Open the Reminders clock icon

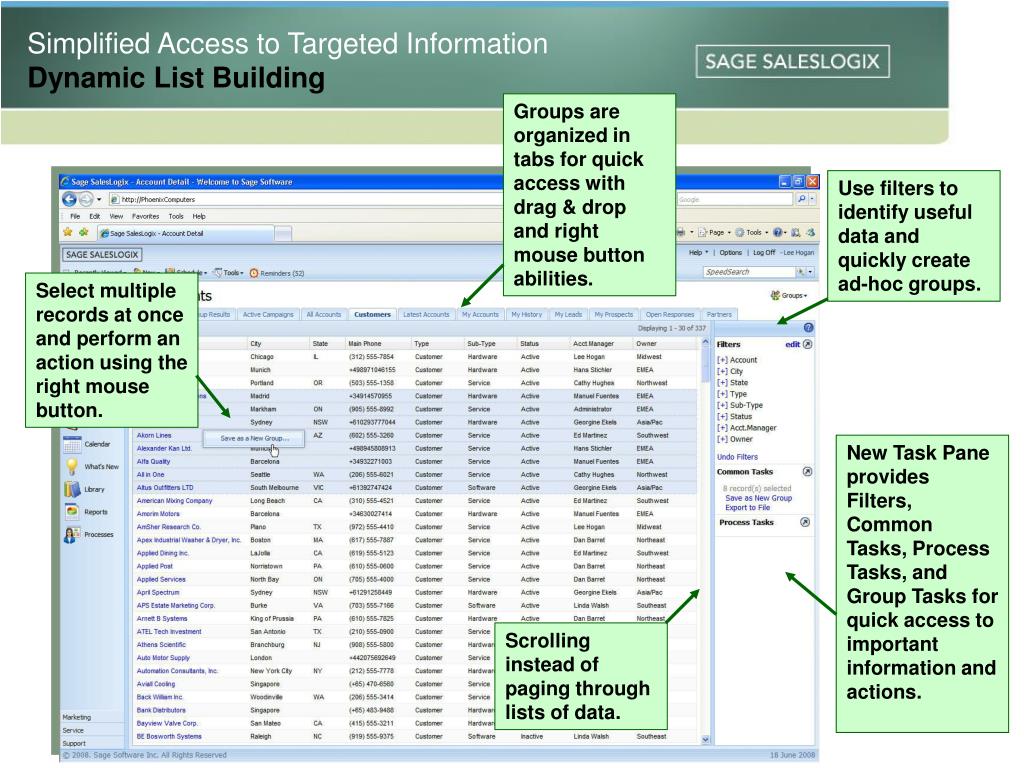pyautogui.click(x=254, y=273)
